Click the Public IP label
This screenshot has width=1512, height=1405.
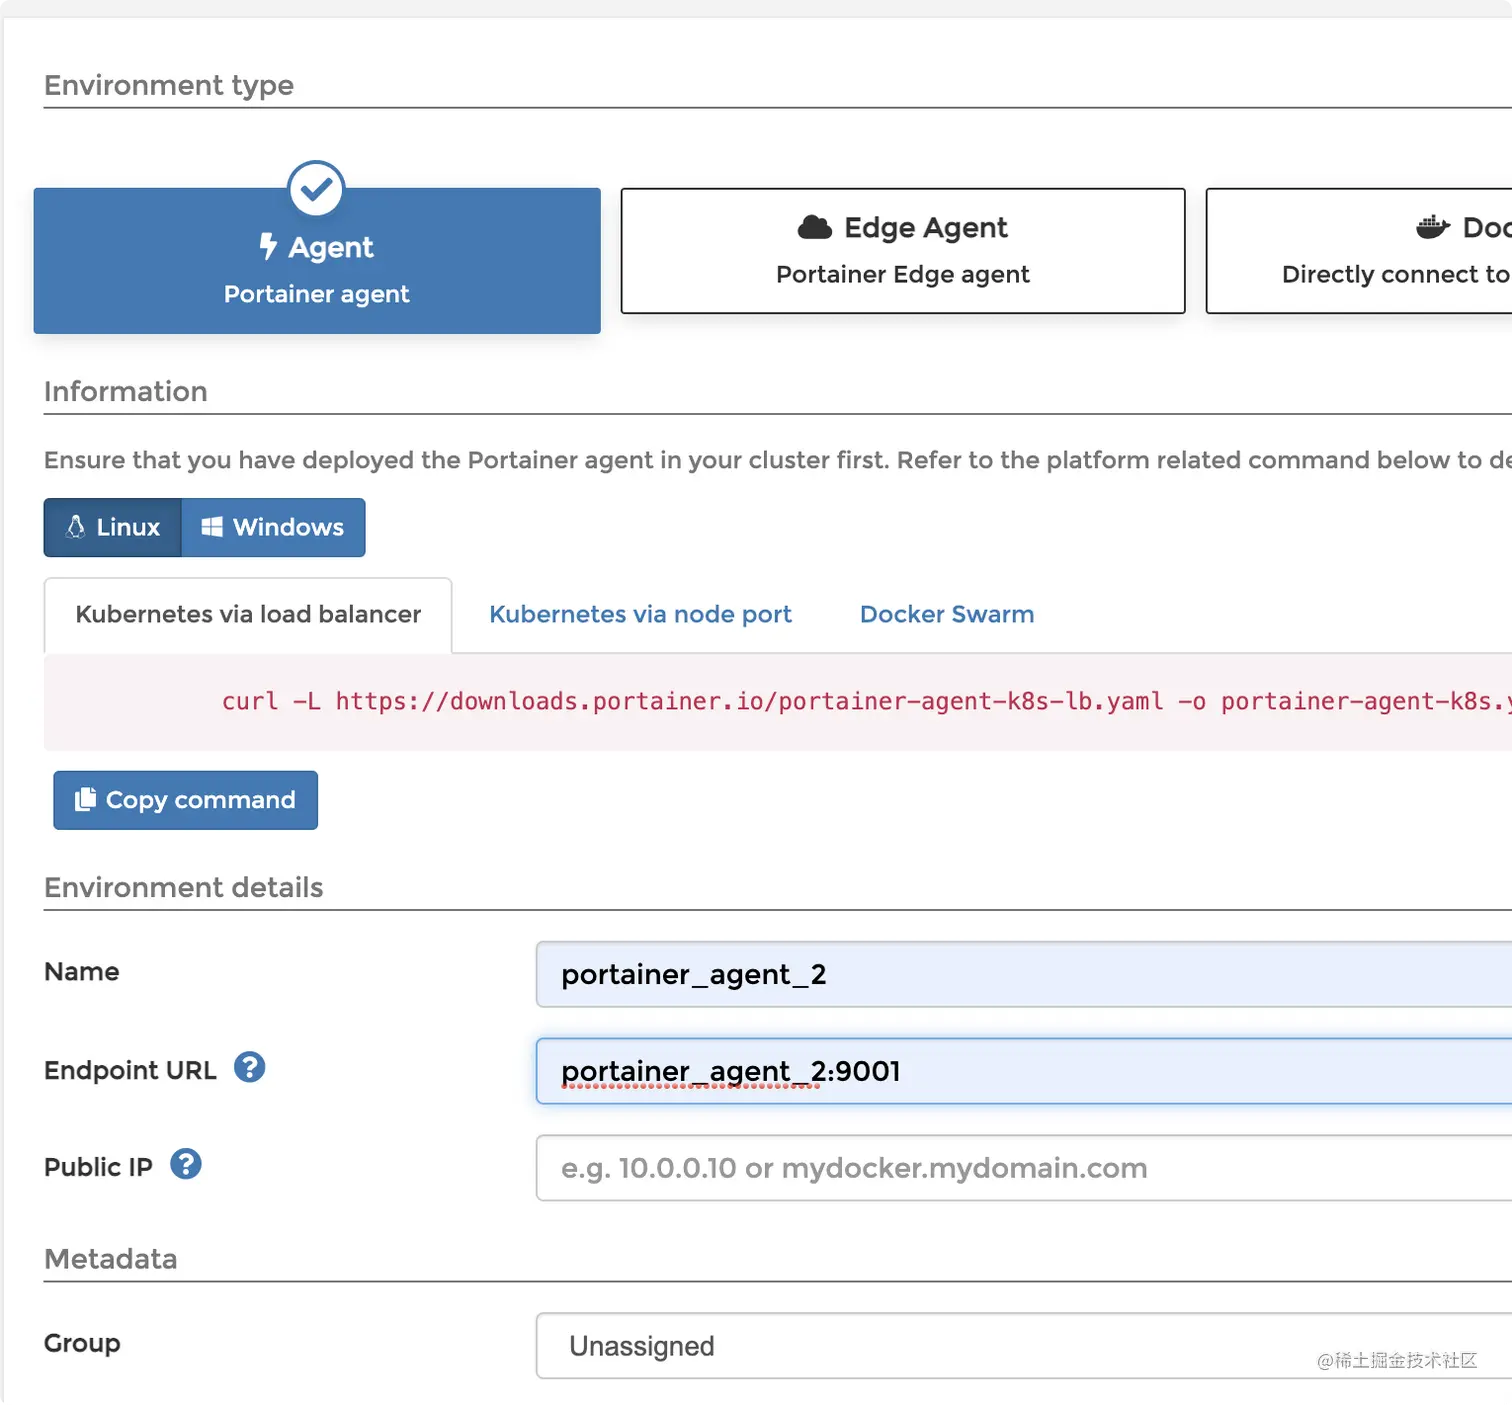click(x=98, y=1168)
